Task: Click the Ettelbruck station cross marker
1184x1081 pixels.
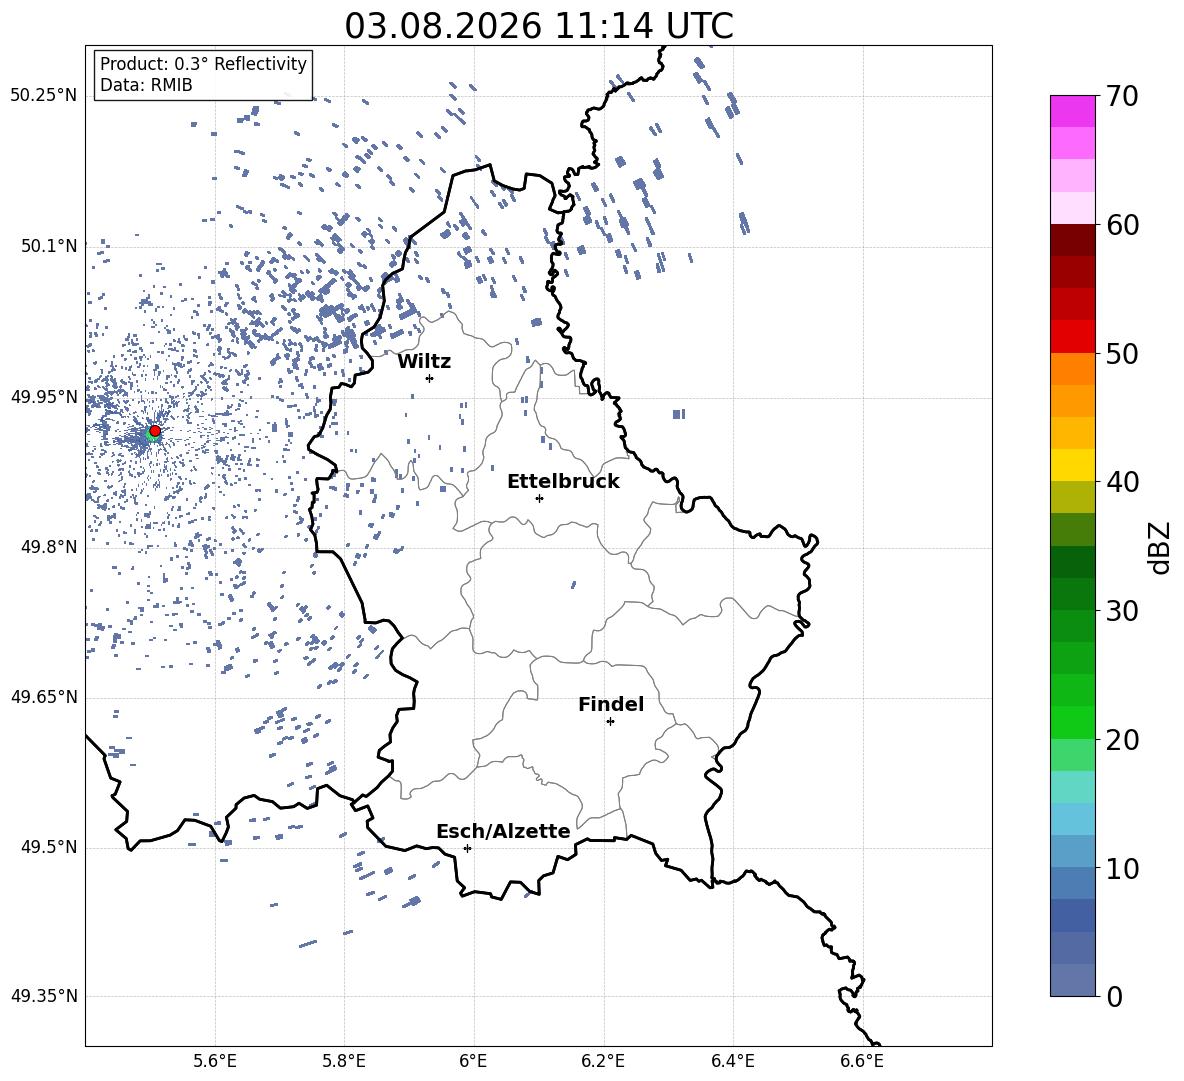Action: [539, 498]
